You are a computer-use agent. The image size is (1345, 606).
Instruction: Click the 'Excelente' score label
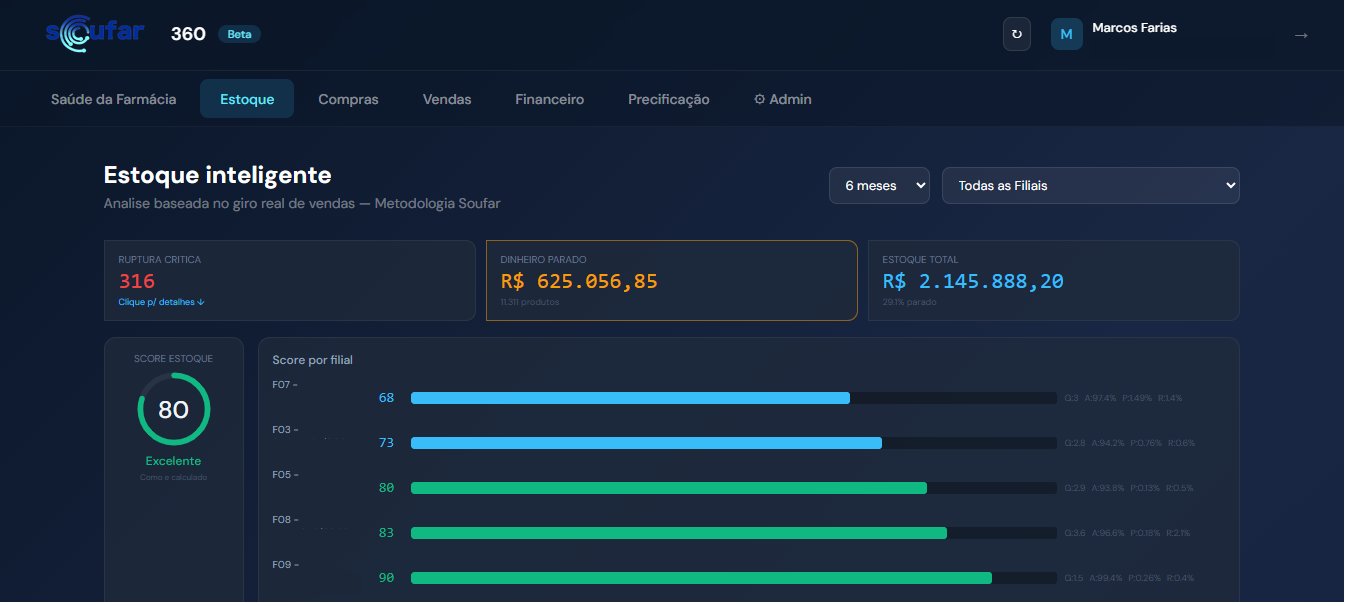coord(174,461)
